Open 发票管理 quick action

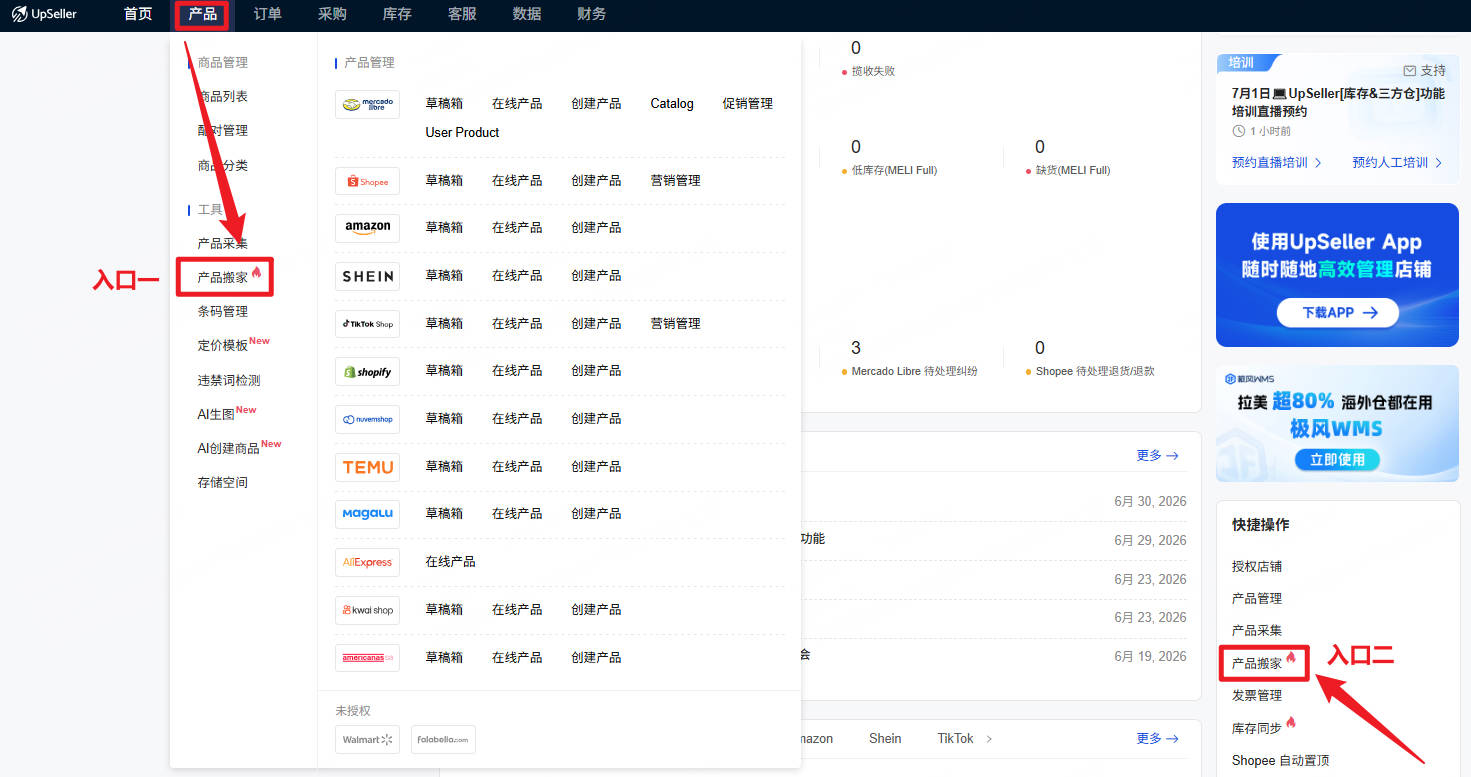[1257, 695]
